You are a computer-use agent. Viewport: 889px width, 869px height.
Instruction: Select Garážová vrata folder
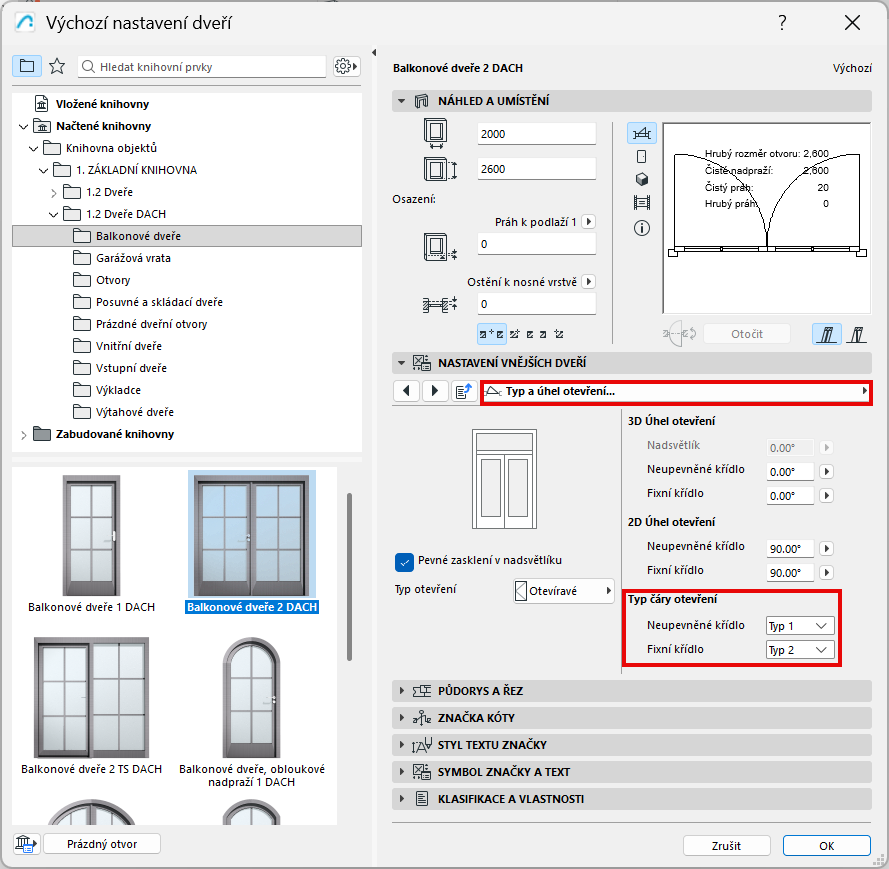[x=133, y=258]
